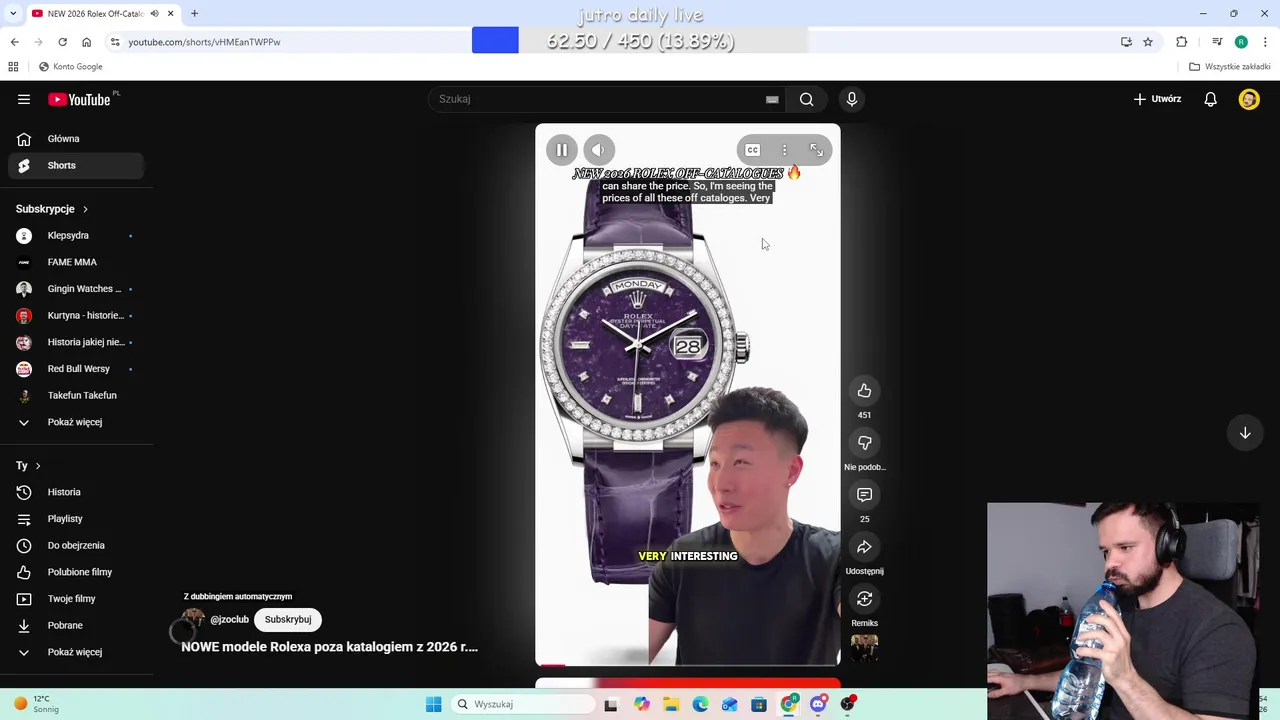This screenshot has width=1280, height=720.
Task: Mute the Shorts video volume
Action: point(599,150)
